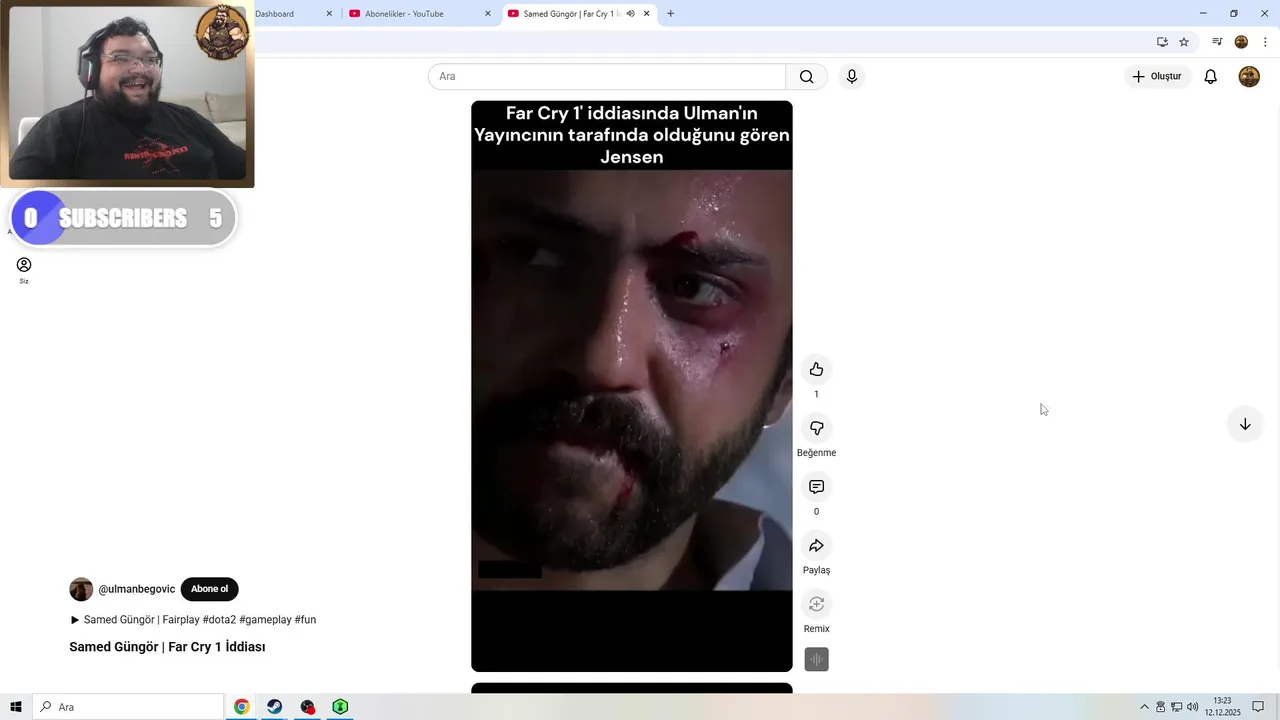Viewport: 1280px width, 720px height.
Task: Open a new browser tab with plus
Action: [x=670, y=14]
